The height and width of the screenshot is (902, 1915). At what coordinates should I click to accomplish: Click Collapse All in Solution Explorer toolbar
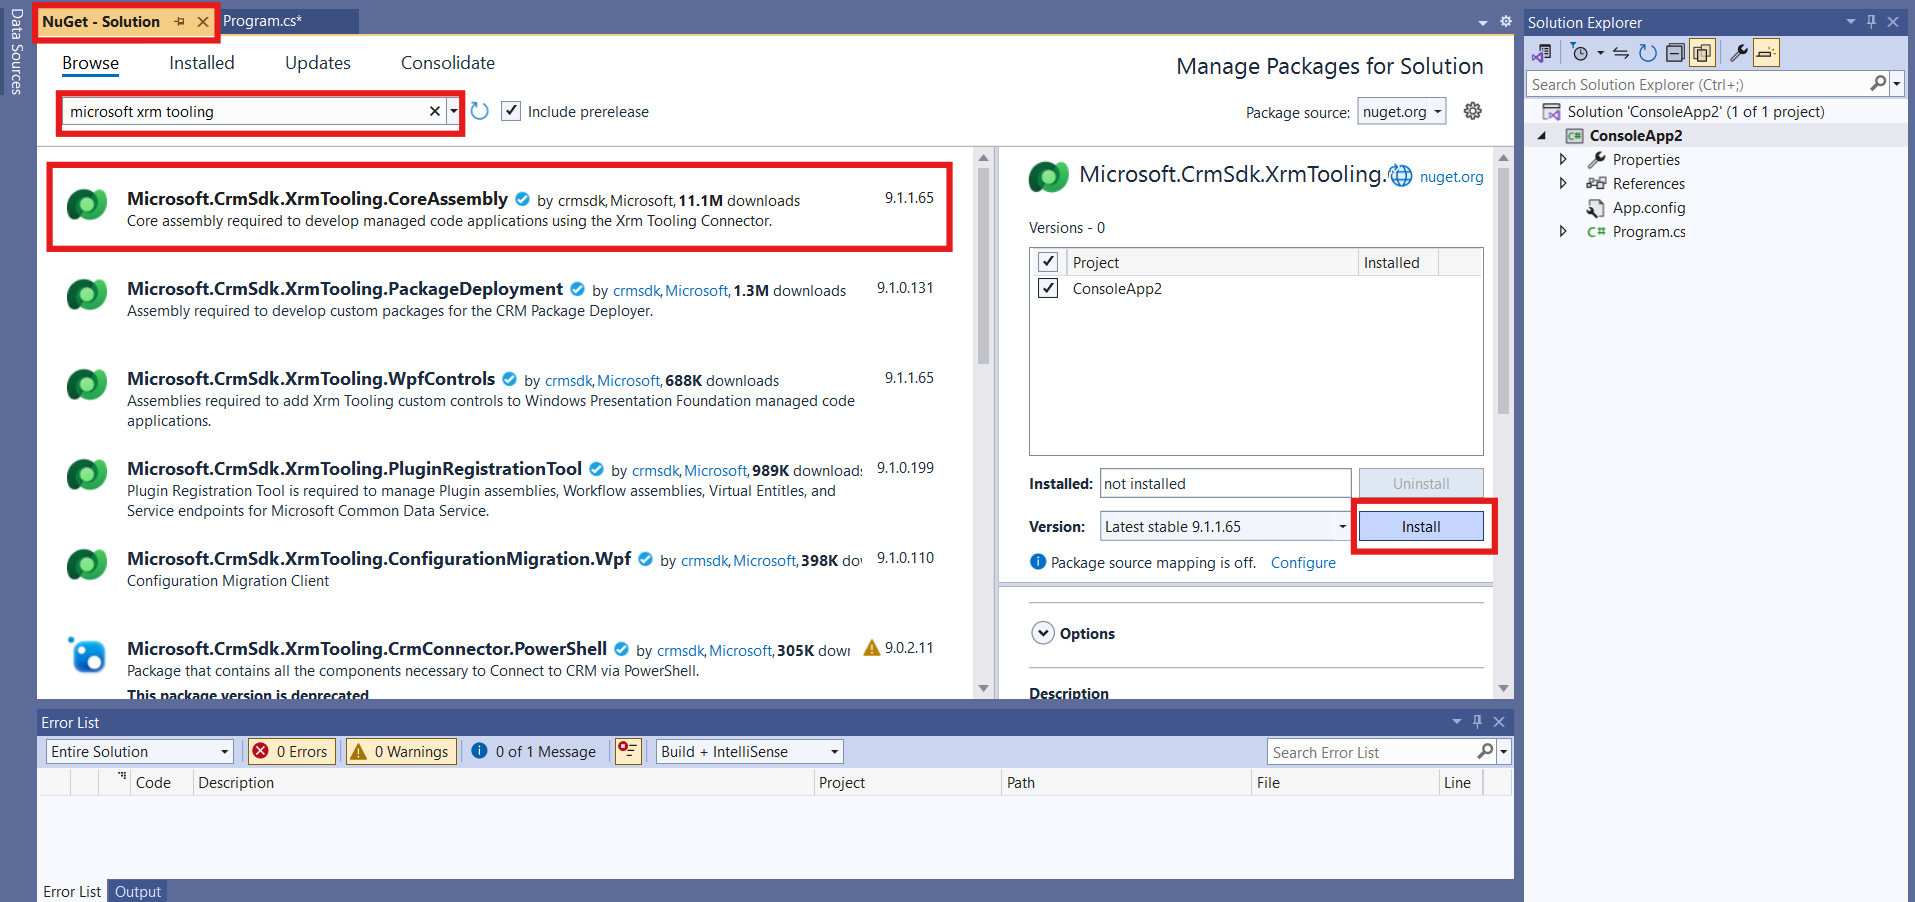click(x=1675, y=53)
